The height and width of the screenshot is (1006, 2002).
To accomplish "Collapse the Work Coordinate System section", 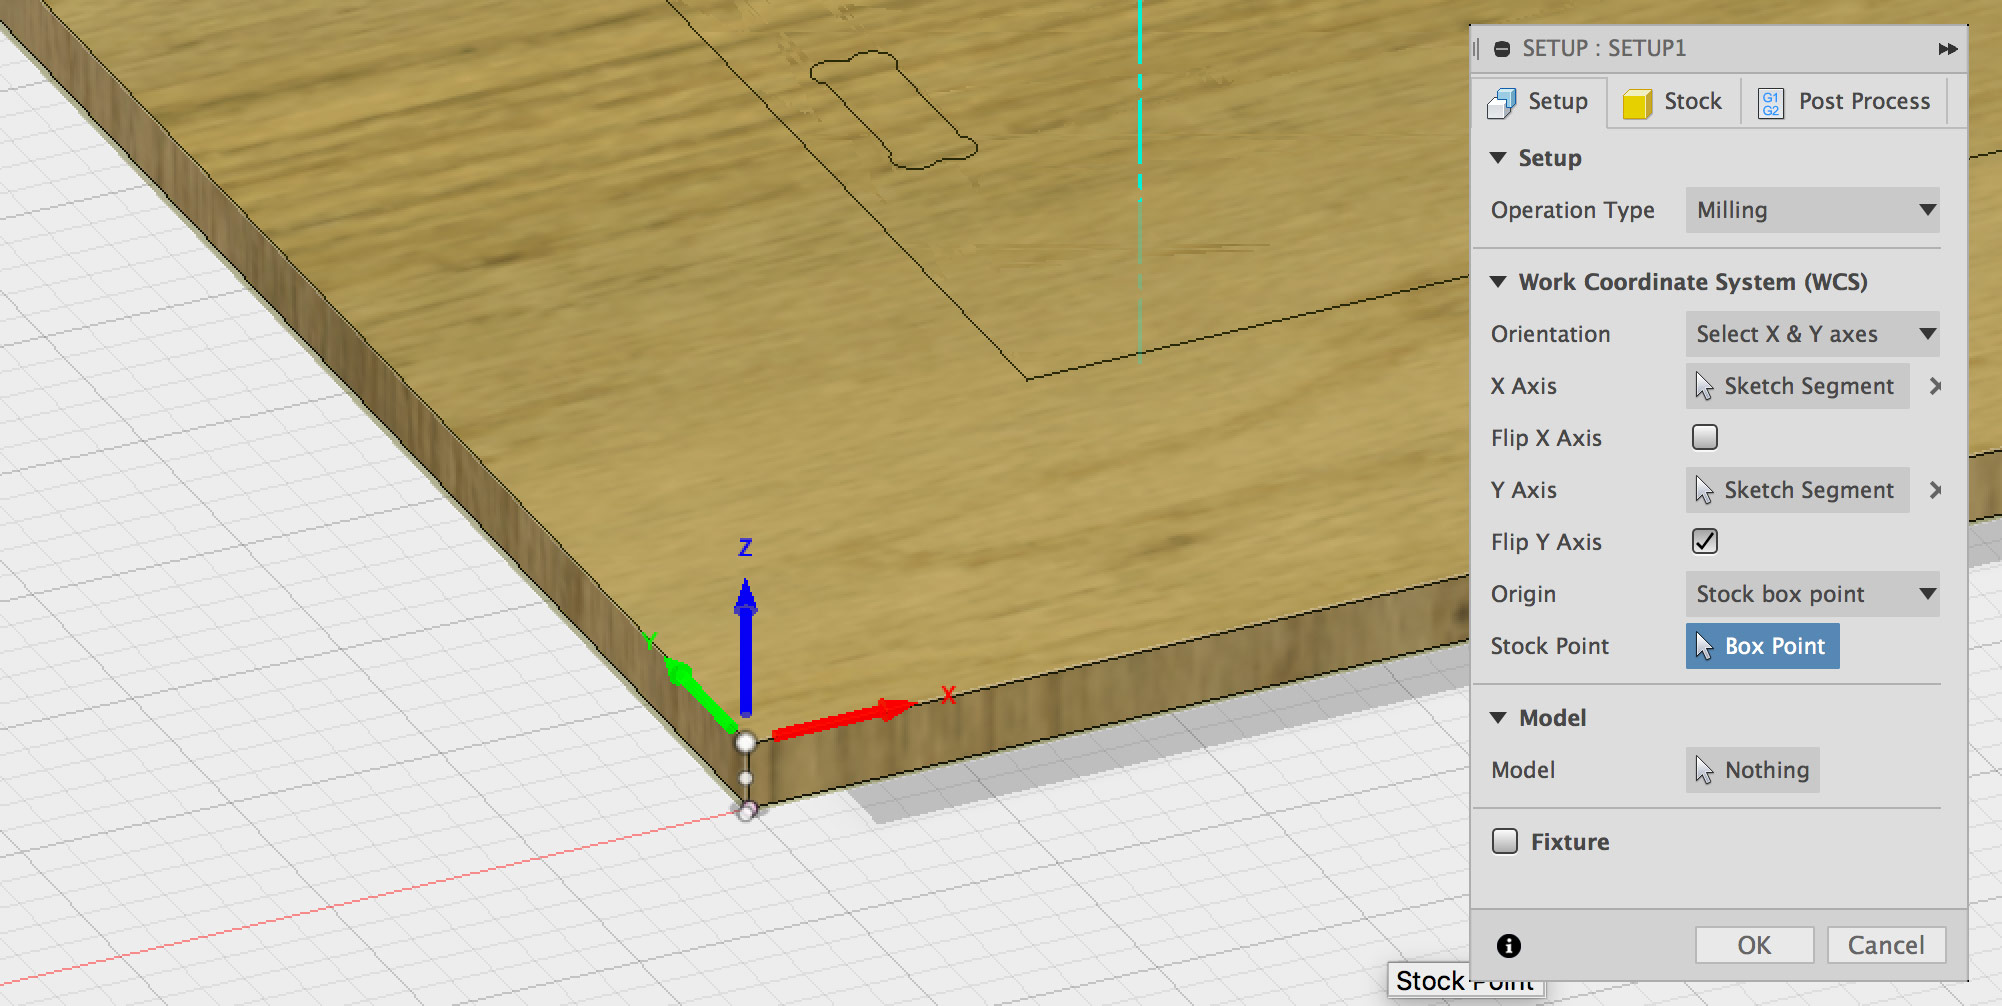I will (x=1497, y=282).
